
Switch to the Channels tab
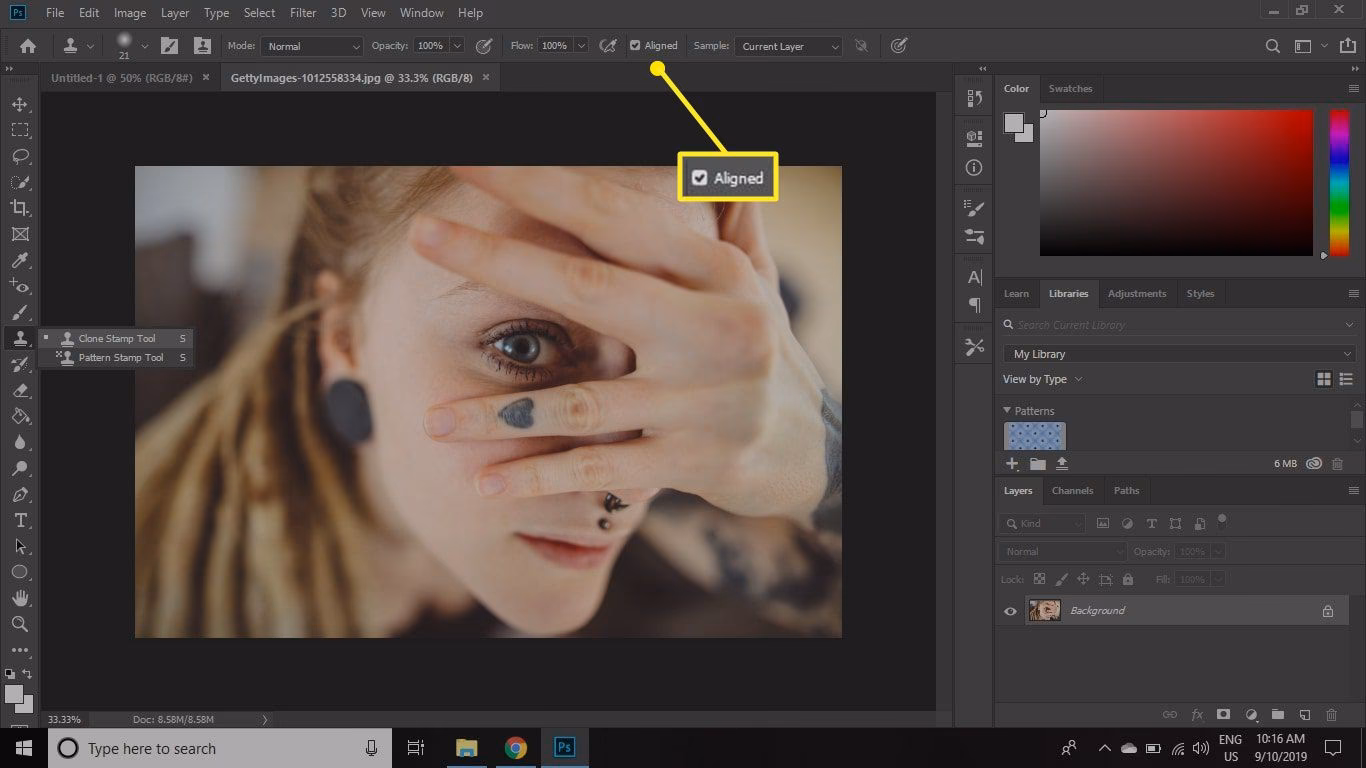coord(1072,490)
